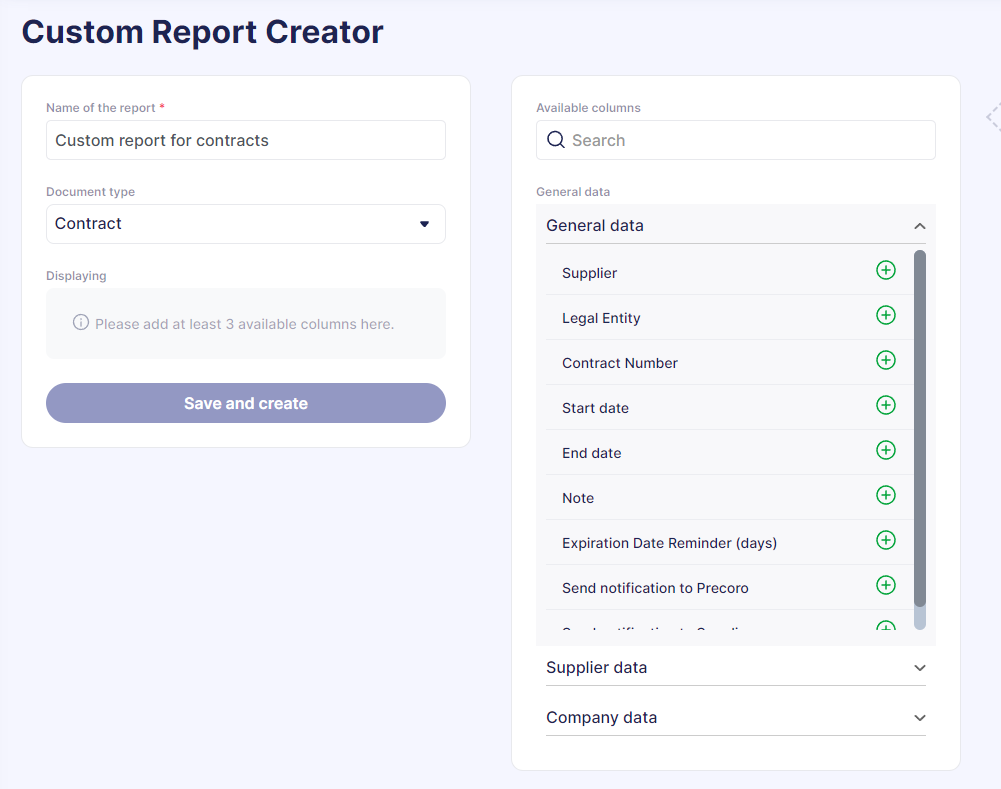Add Send notification to Precoro column
The width and height of the screenshot is (1001, 789).
click(x=885, y=585)
